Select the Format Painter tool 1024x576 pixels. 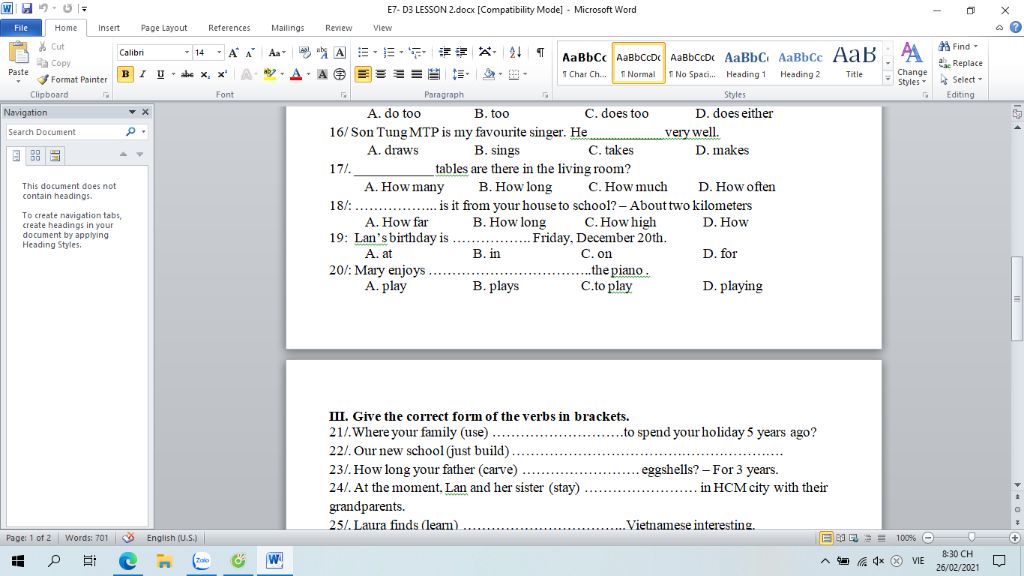(x=72, y=80)
